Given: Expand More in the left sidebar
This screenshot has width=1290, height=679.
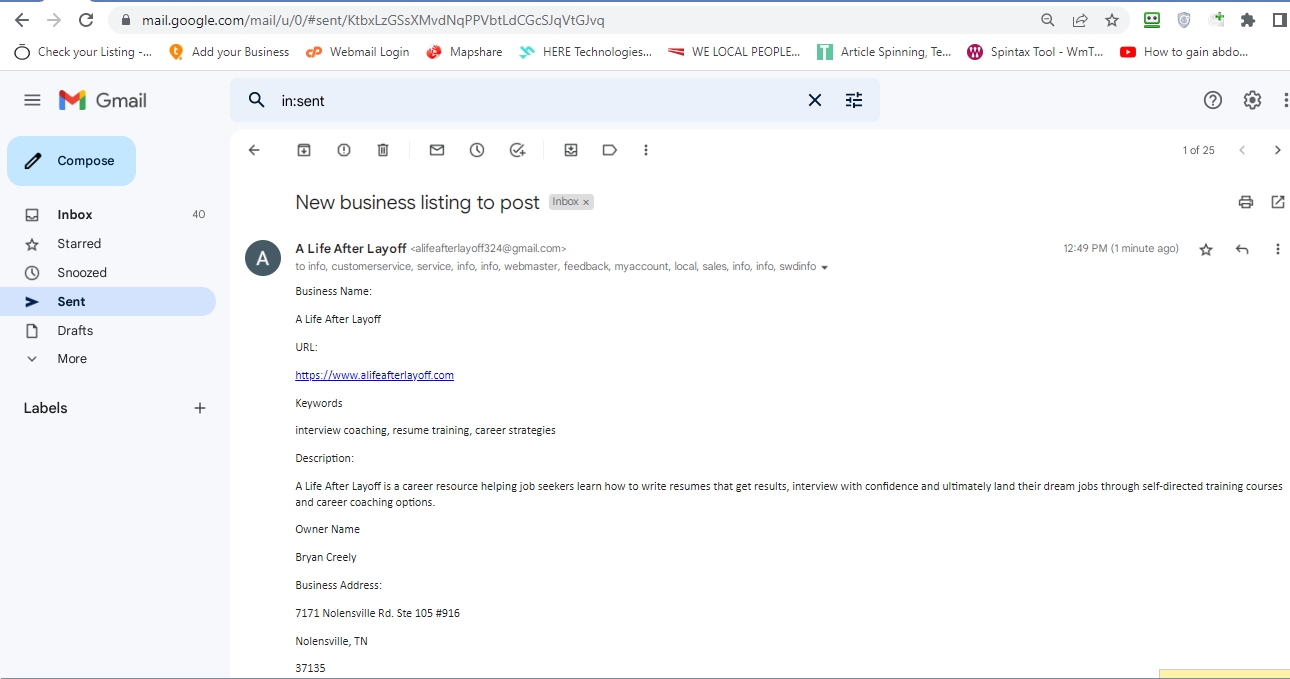Looking at the screenshot, I should point(72,359).
